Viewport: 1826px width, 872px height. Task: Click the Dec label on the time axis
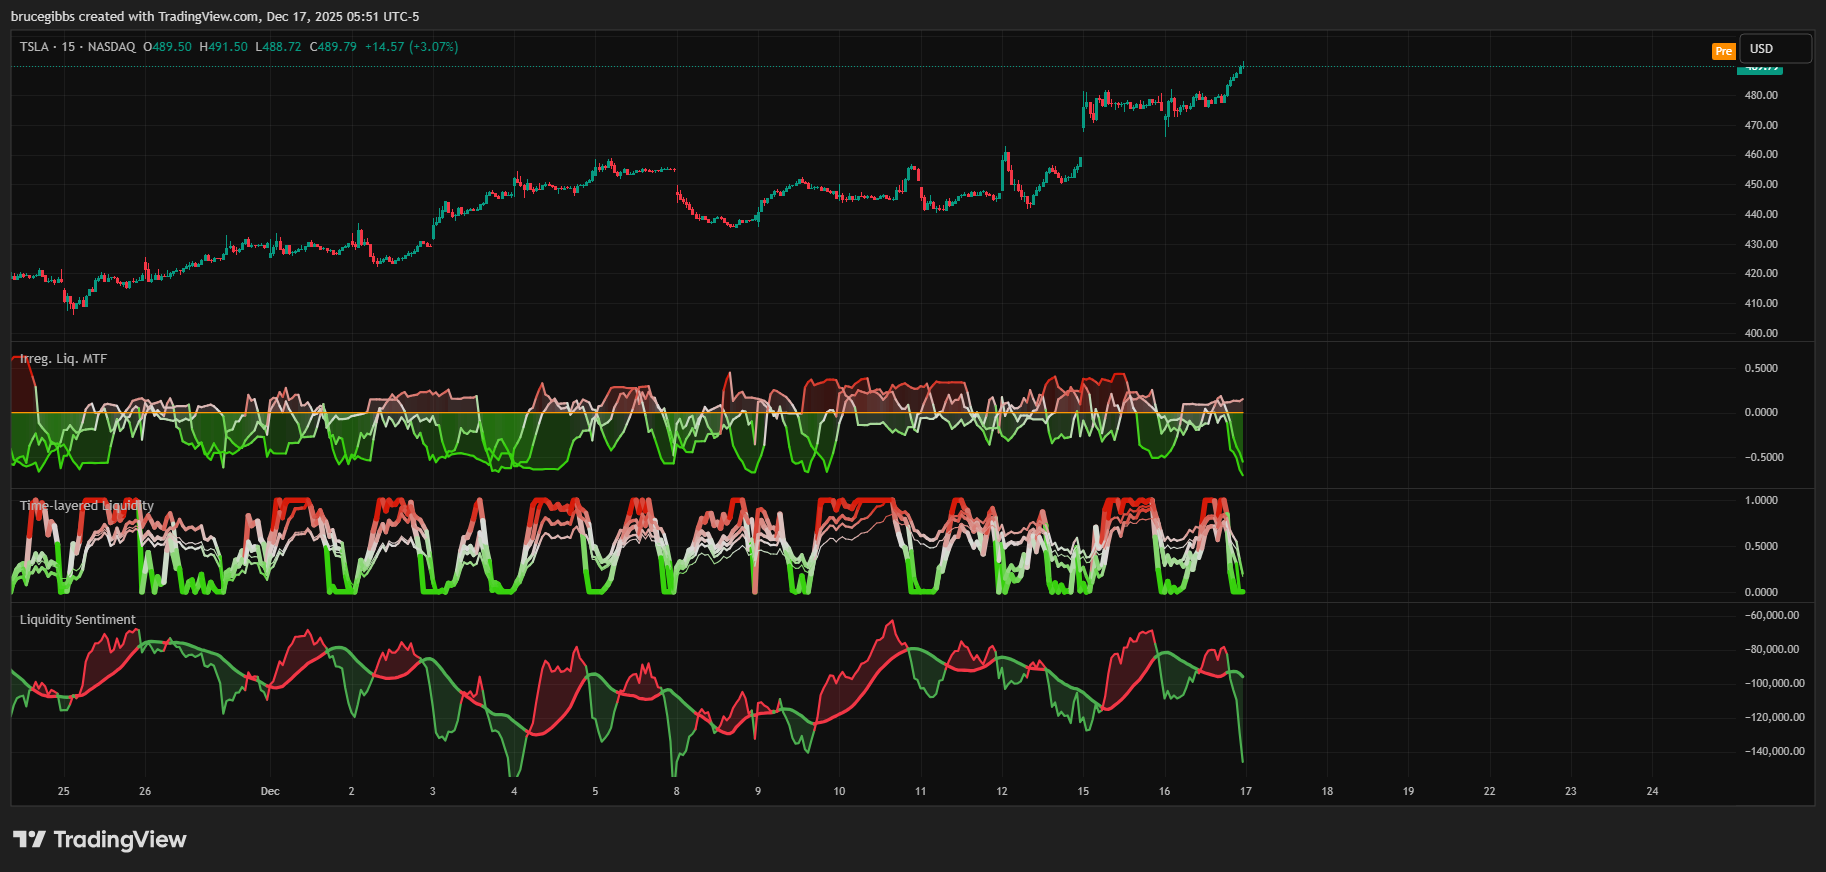tap(270, 791)
